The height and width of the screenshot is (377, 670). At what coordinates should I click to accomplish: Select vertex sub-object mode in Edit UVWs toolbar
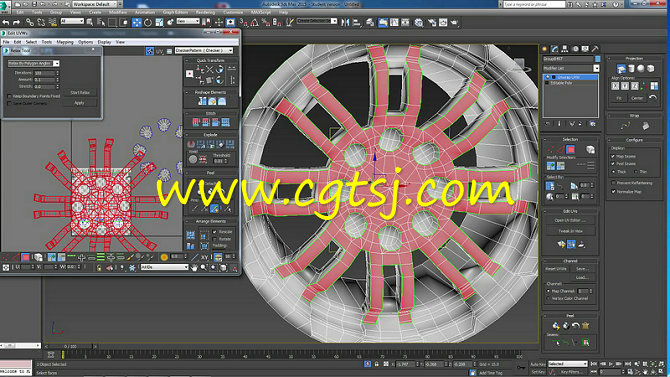6,257
